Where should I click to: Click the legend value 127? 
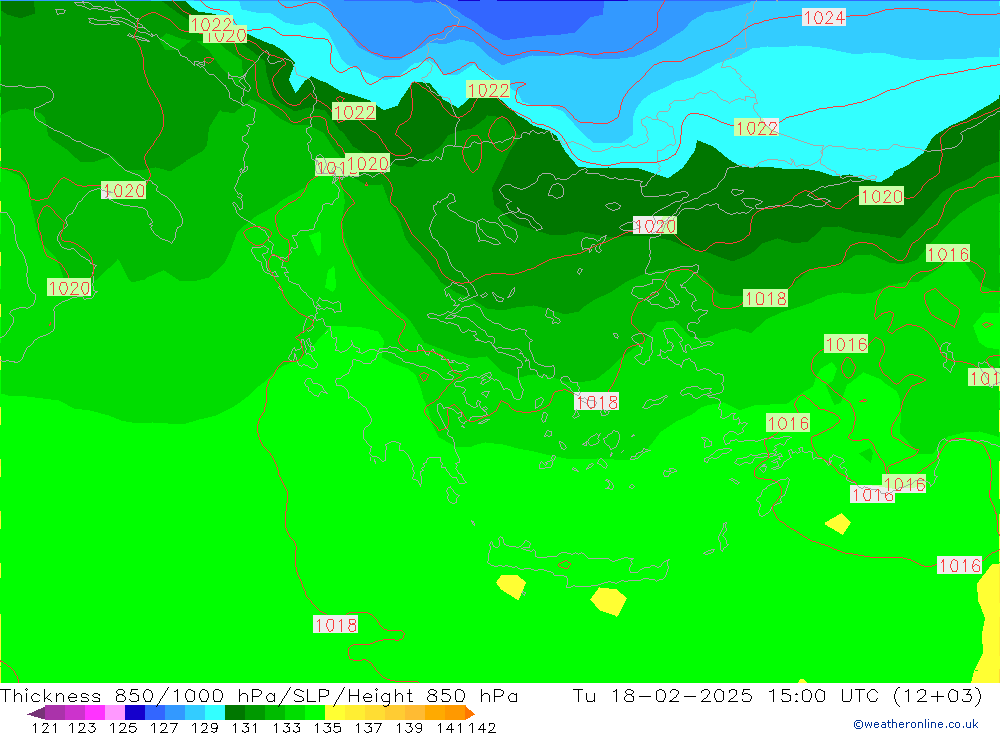coord(164,727)
